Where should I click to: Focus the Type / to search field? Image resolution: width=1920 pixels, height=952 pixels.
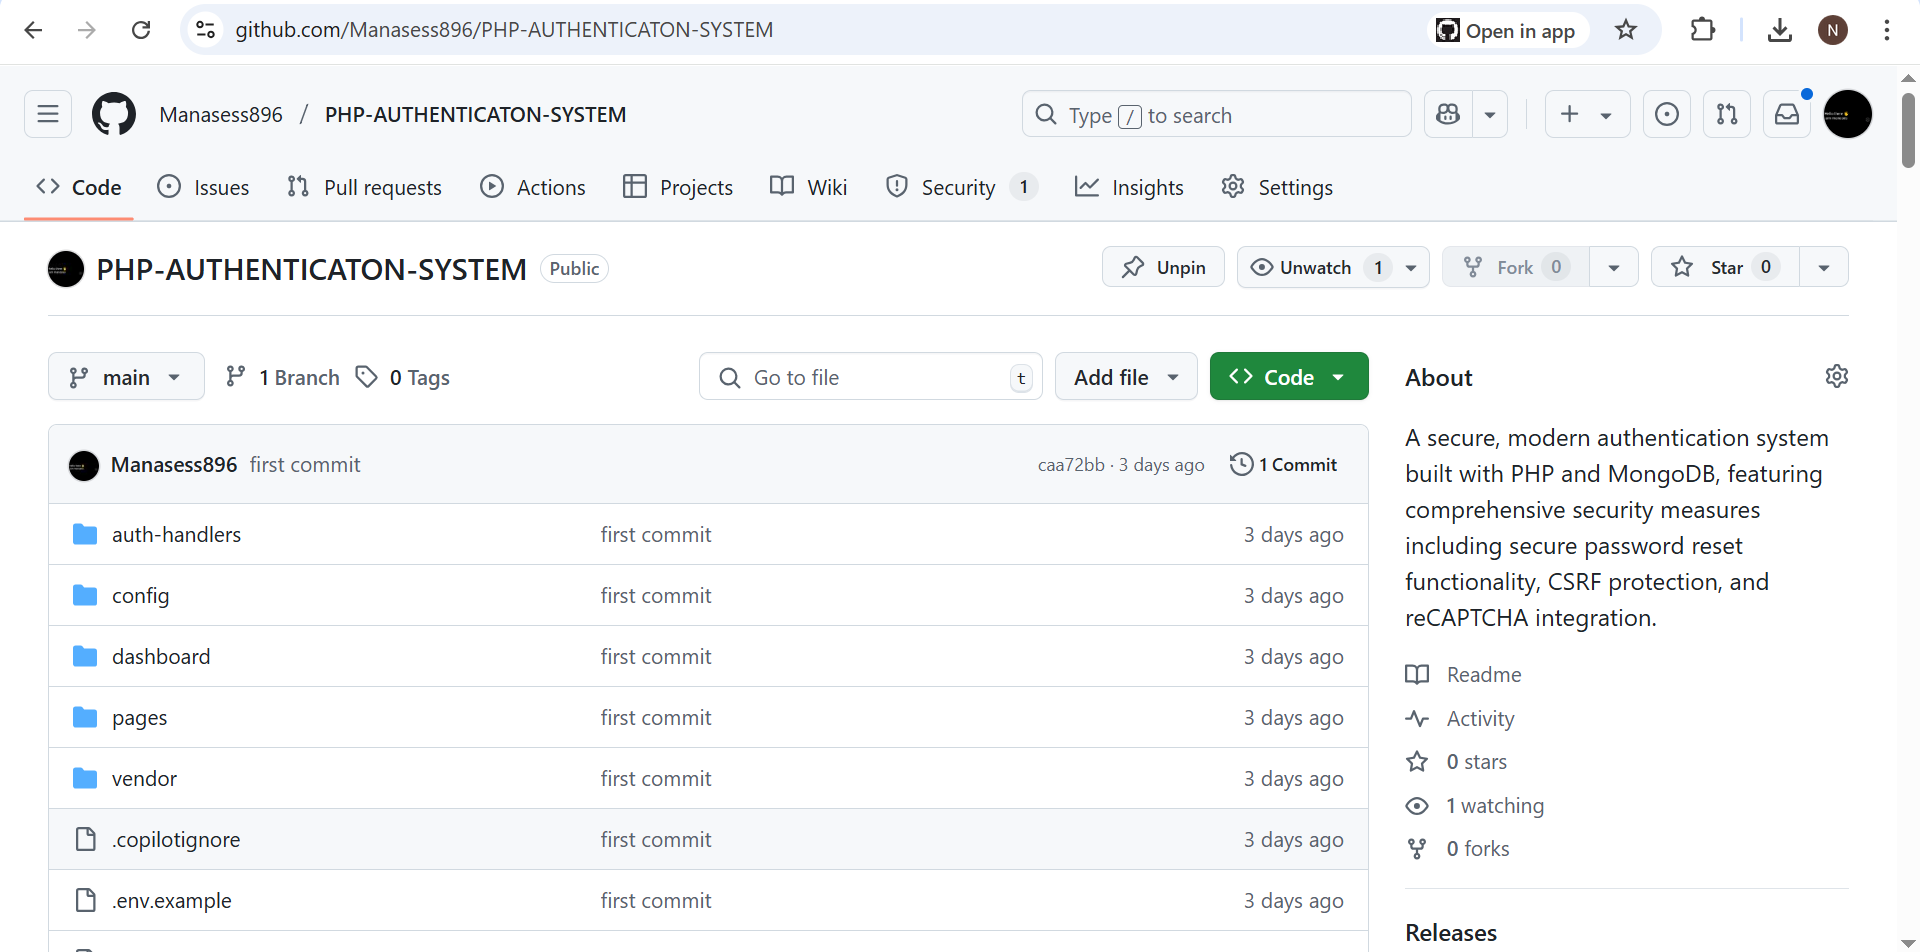[1217, 114]
